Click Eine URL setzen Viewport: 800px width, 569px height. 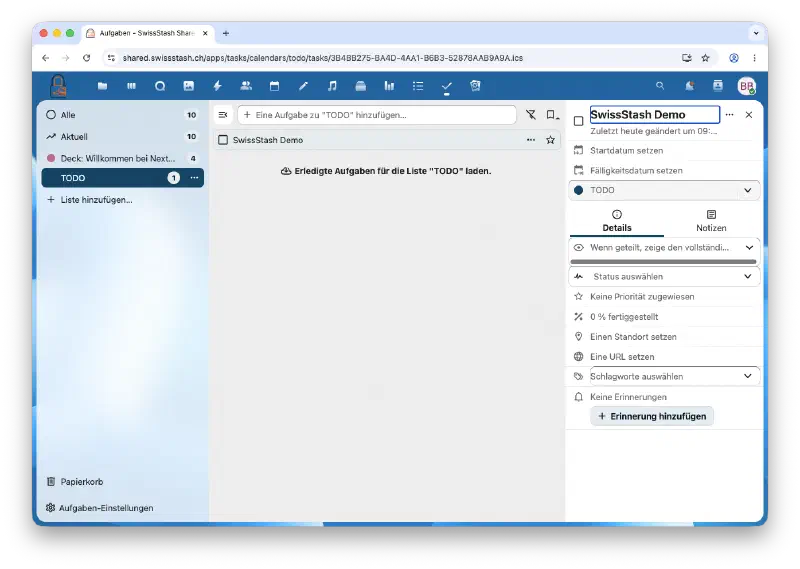[x=664, y=357]
